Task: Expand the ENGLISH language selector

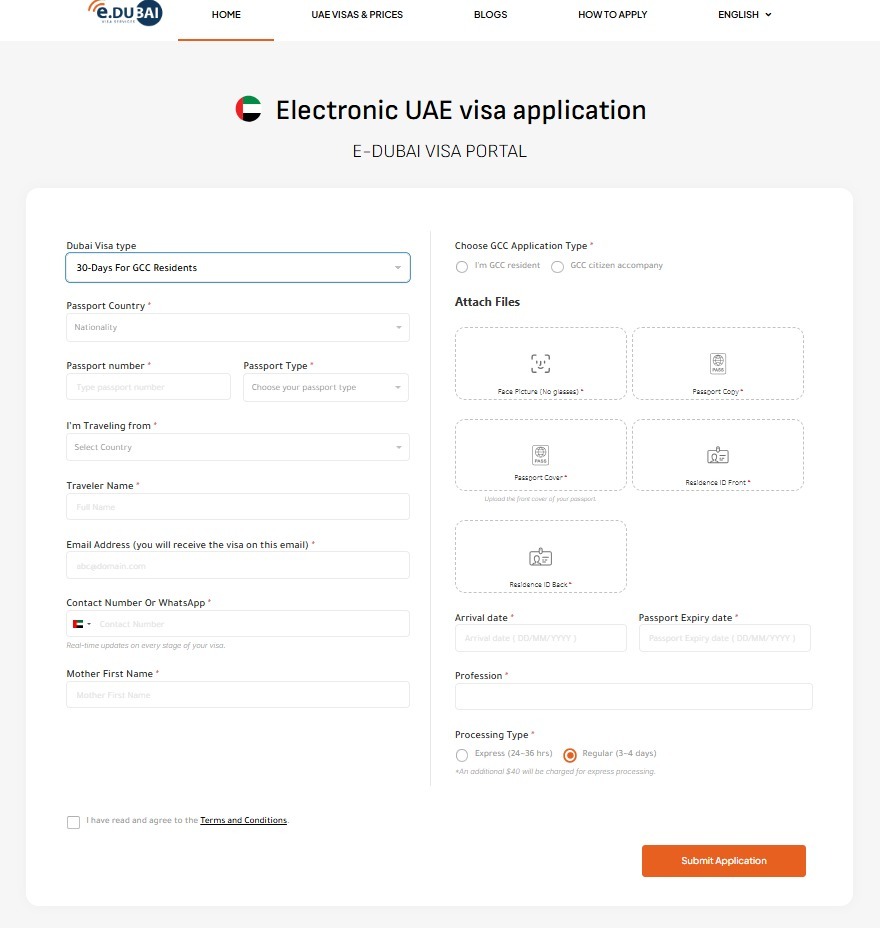Action: (x=744, y=15)
